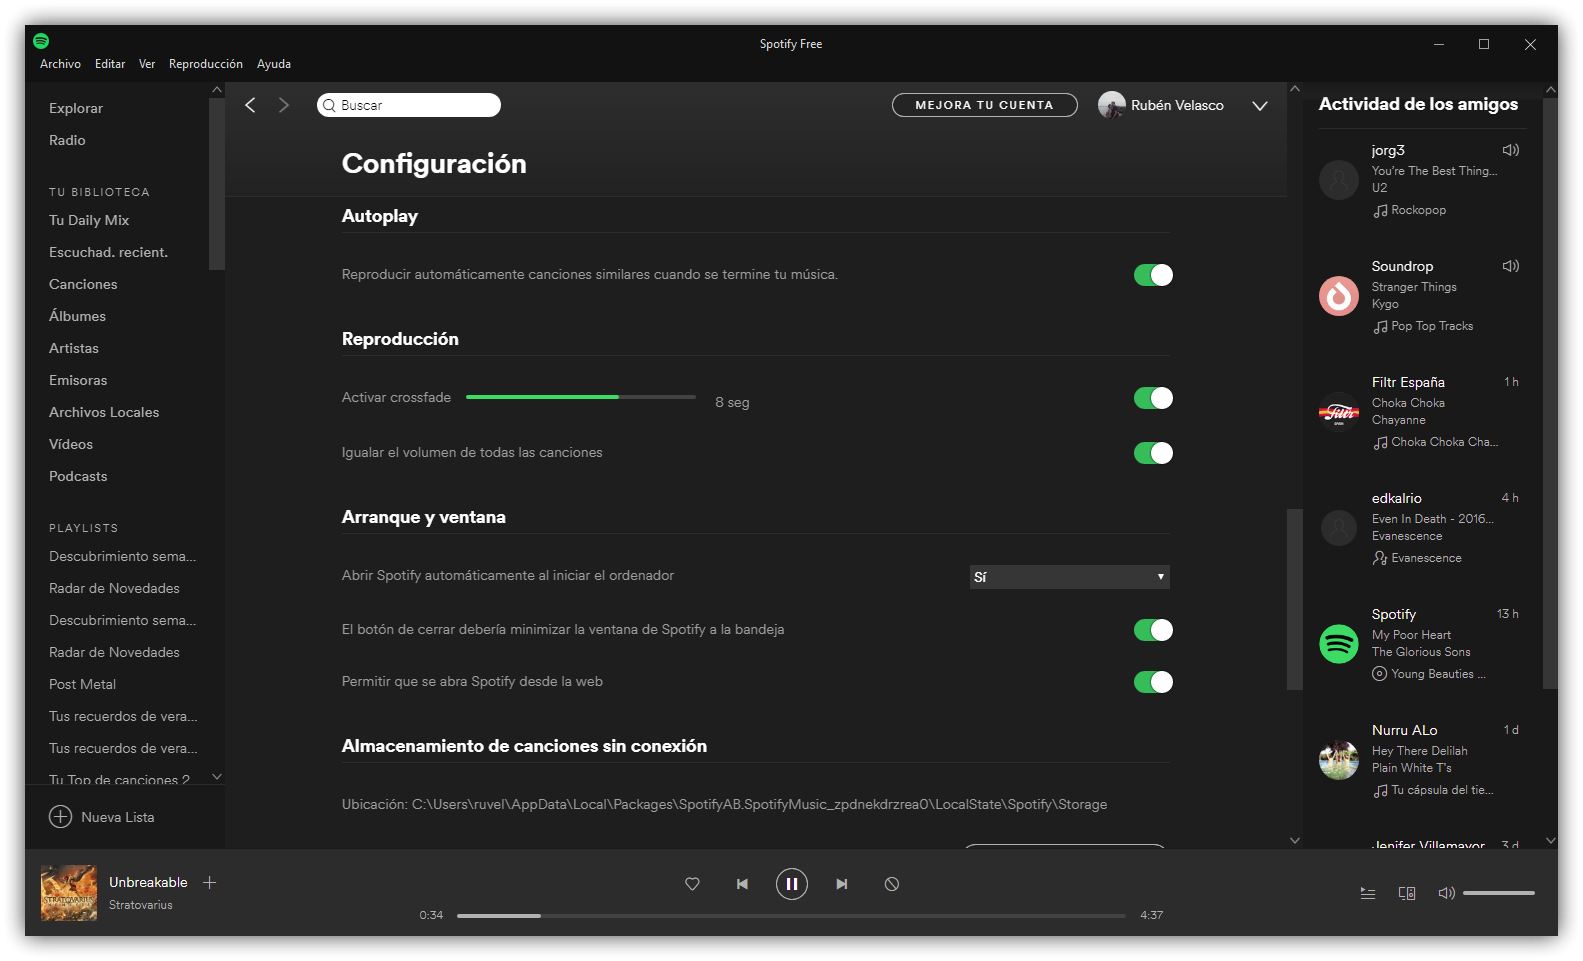The image size is (1583, 961).
Task: Open the devices available icon
Action: [1407, 893]
